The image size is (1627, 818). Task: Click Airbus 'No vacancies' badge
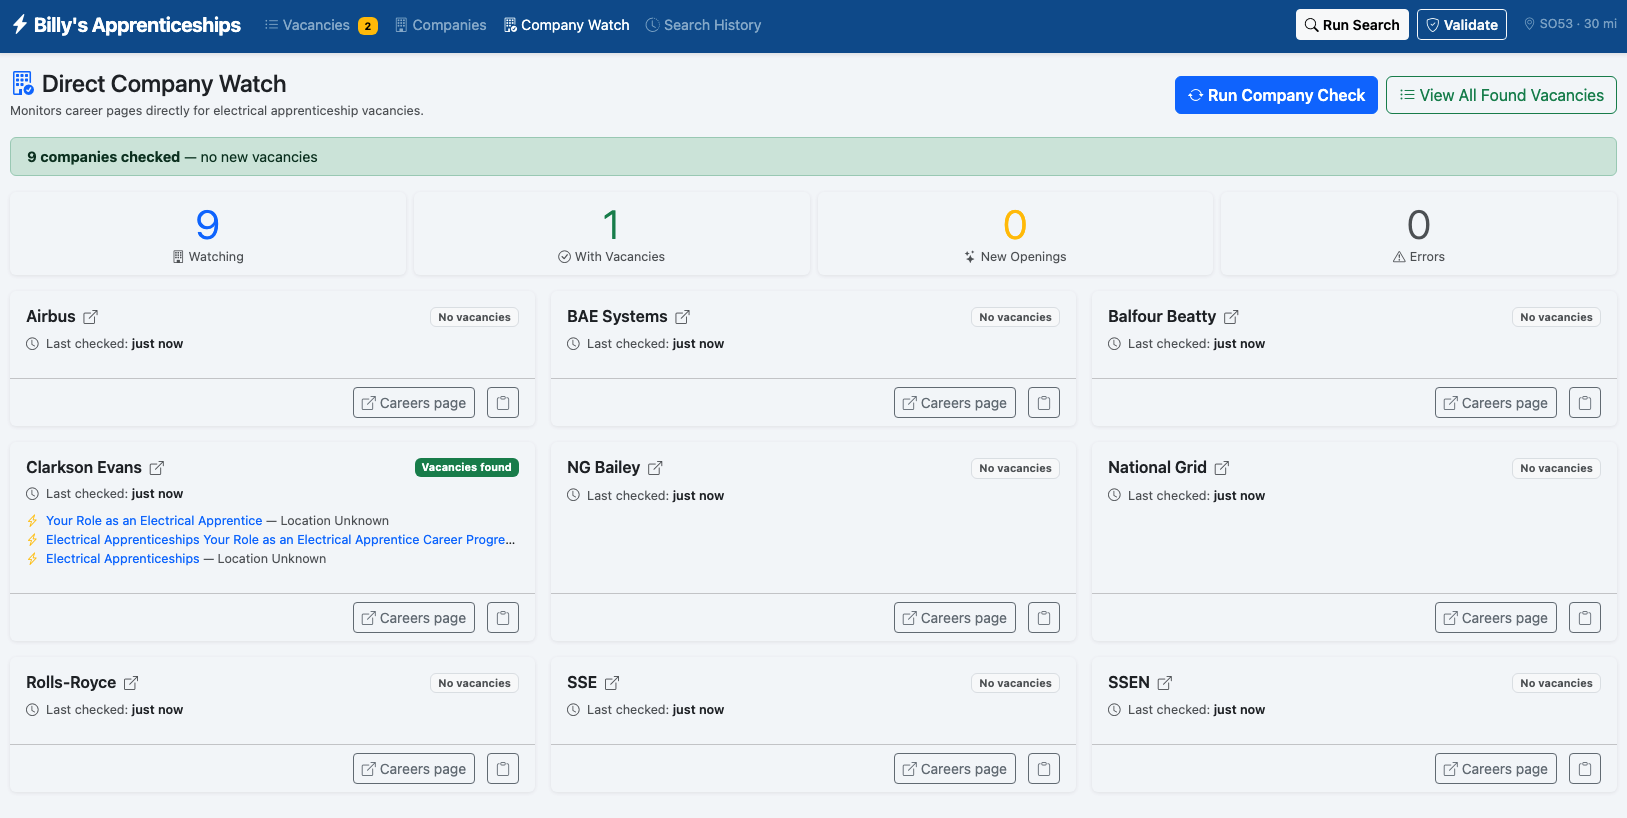tap(474, 317)
